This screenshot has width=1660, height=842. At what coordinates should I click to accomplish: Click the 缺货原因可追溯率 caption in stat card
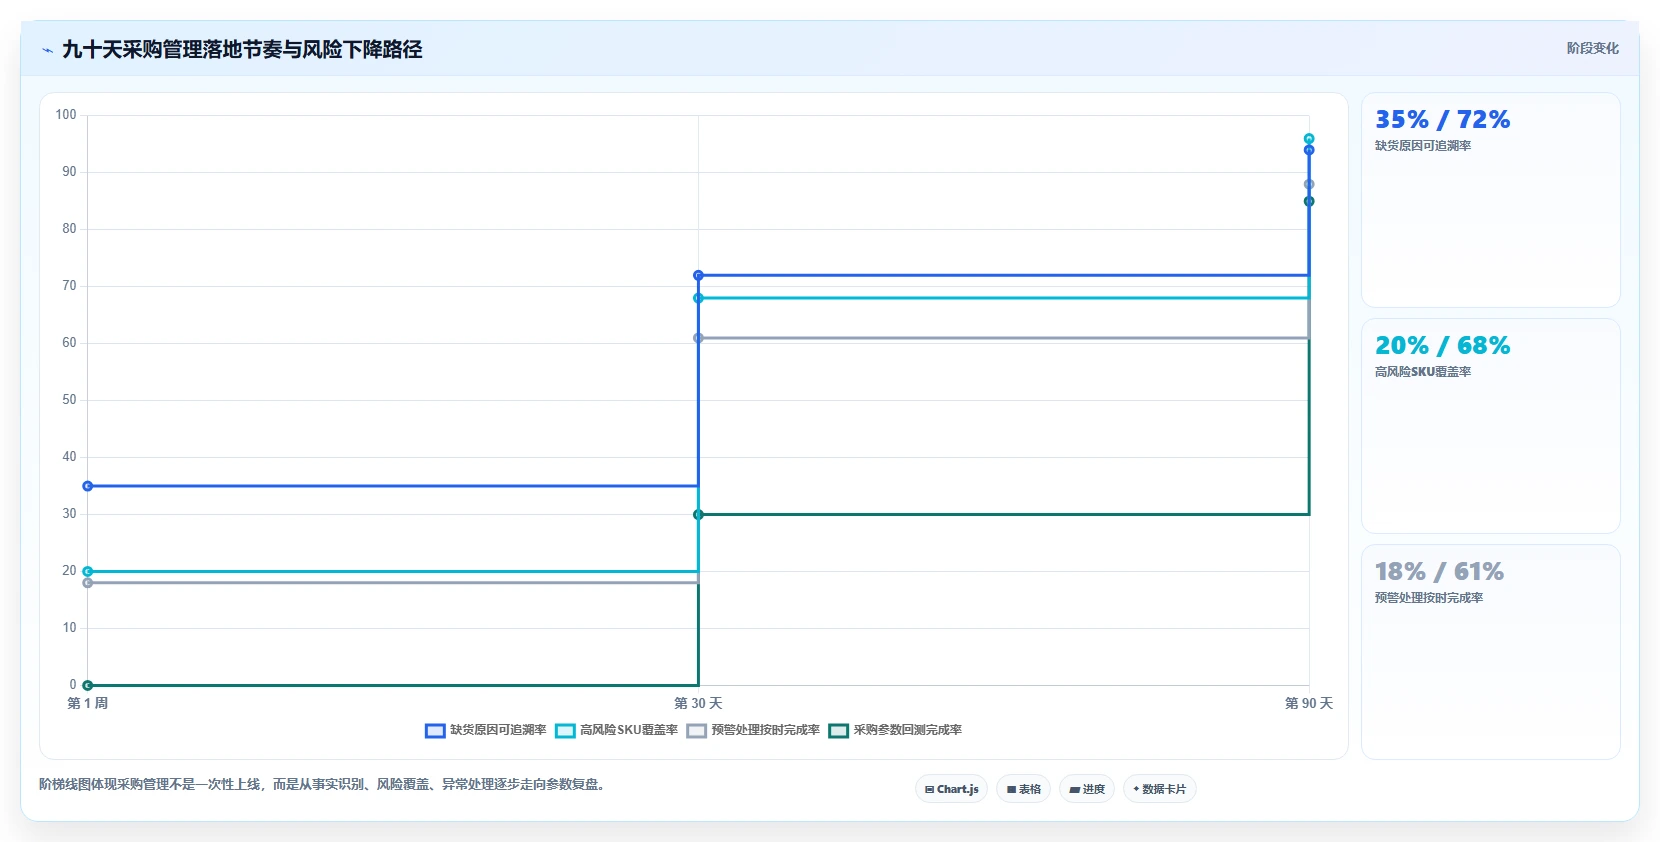point(1422,146)
